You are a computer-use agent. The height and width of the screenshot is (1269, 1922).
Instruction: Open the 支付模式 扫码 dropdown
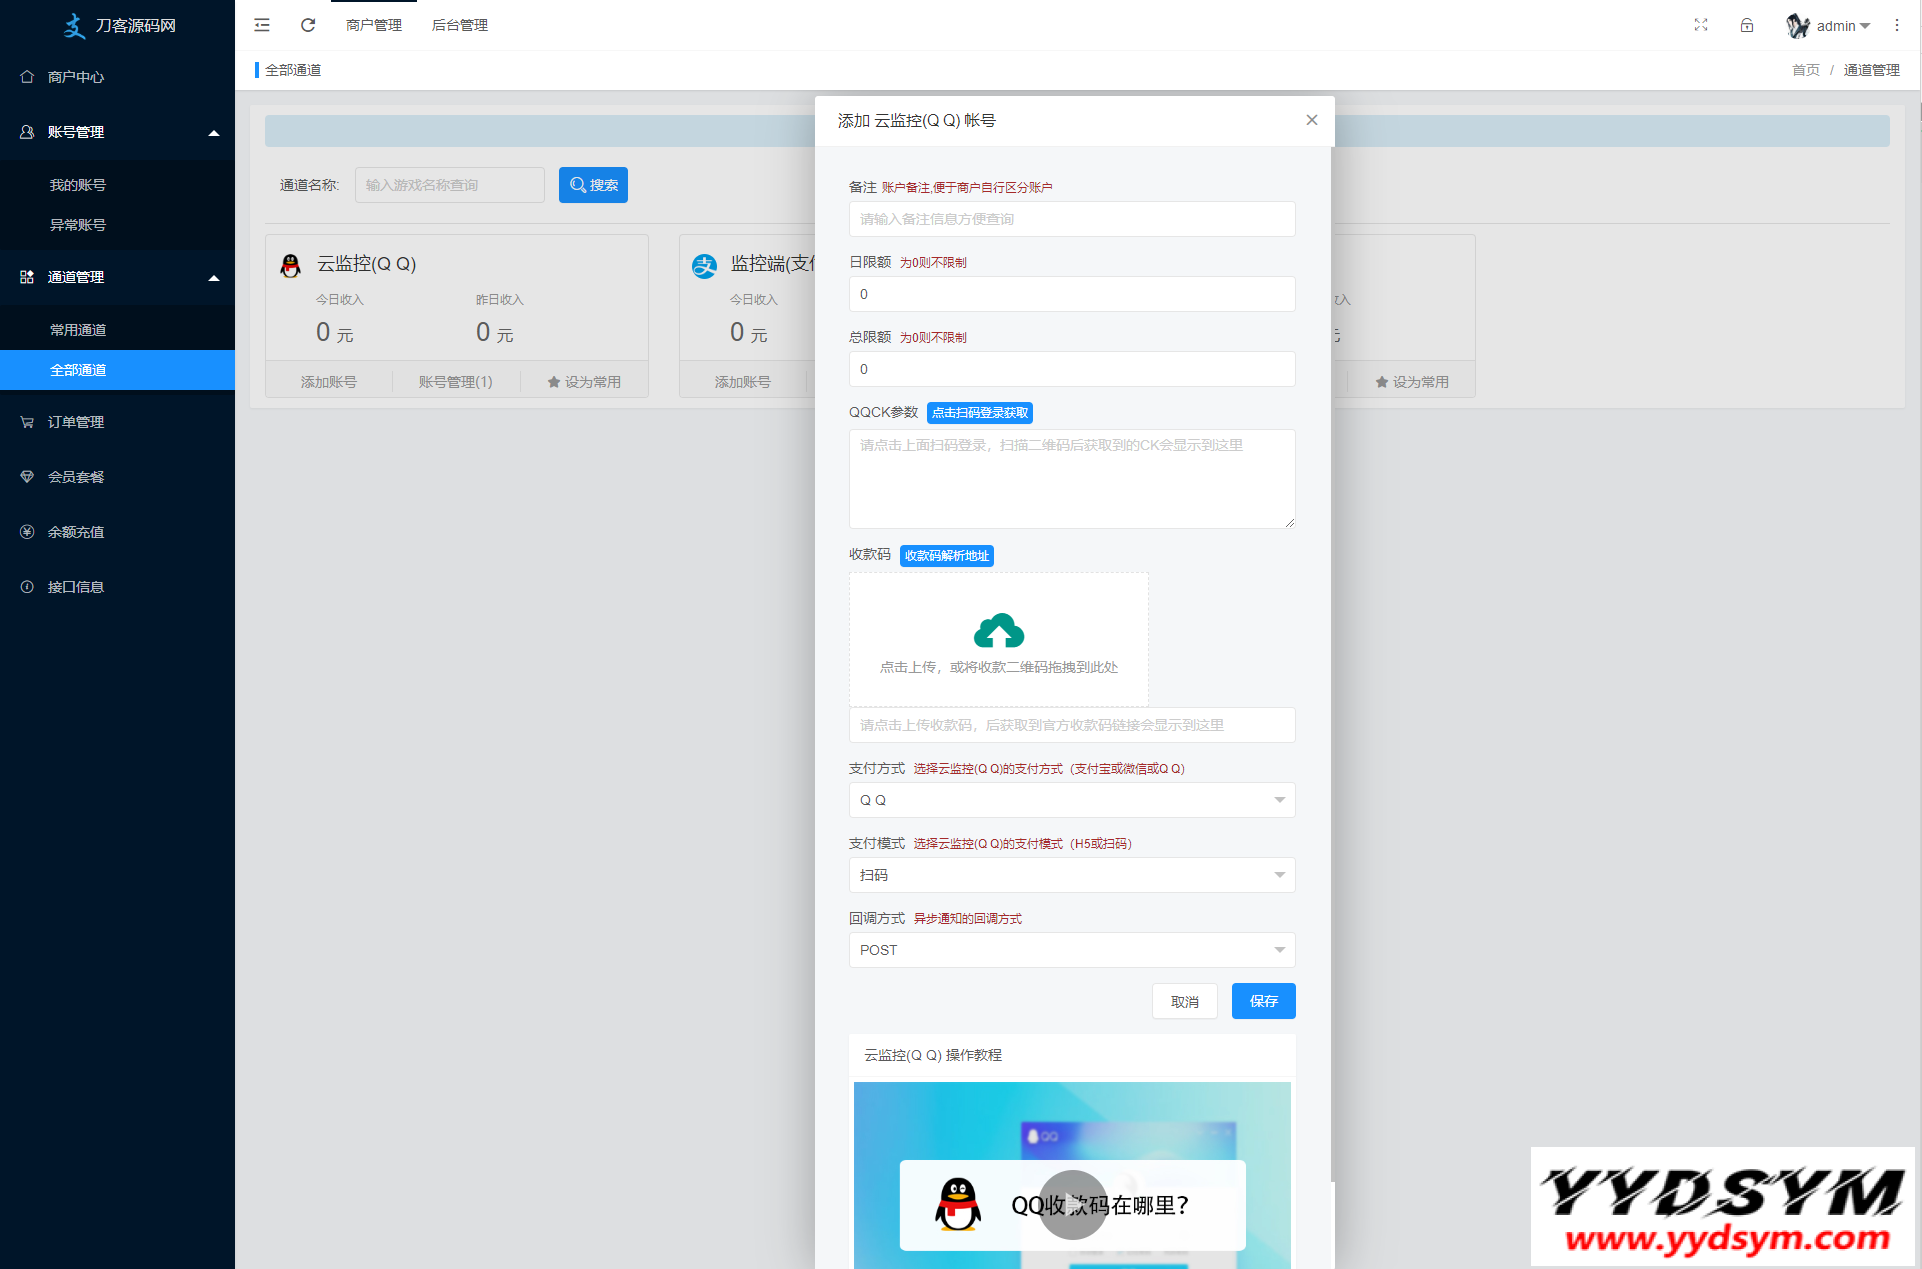[1071, 875]
